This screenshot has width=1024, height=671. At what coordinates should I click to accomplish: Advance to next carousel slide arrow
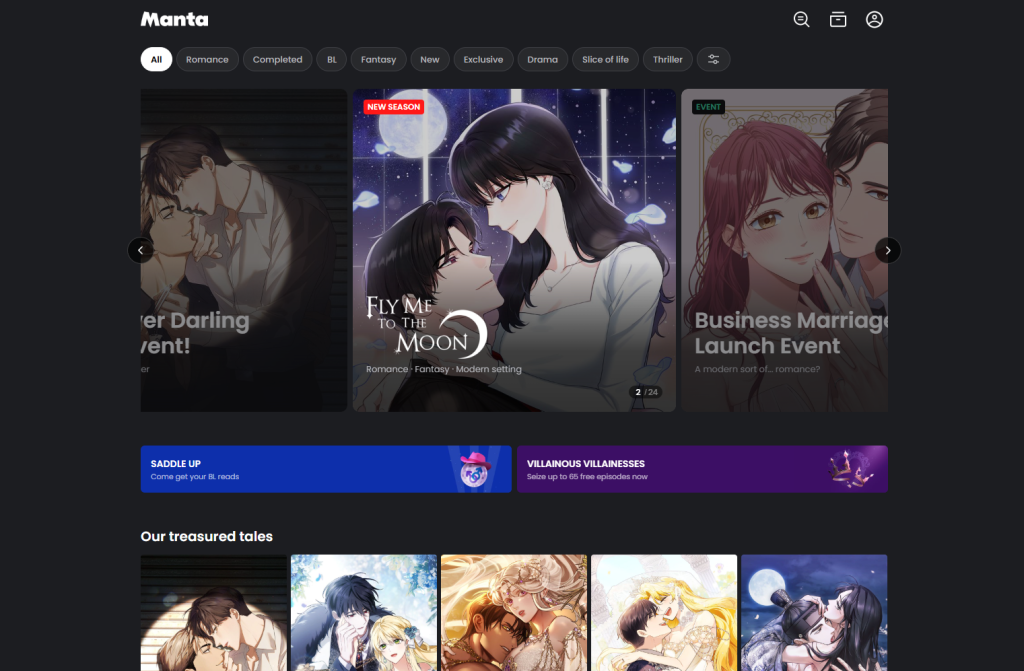tap(887, 250)
